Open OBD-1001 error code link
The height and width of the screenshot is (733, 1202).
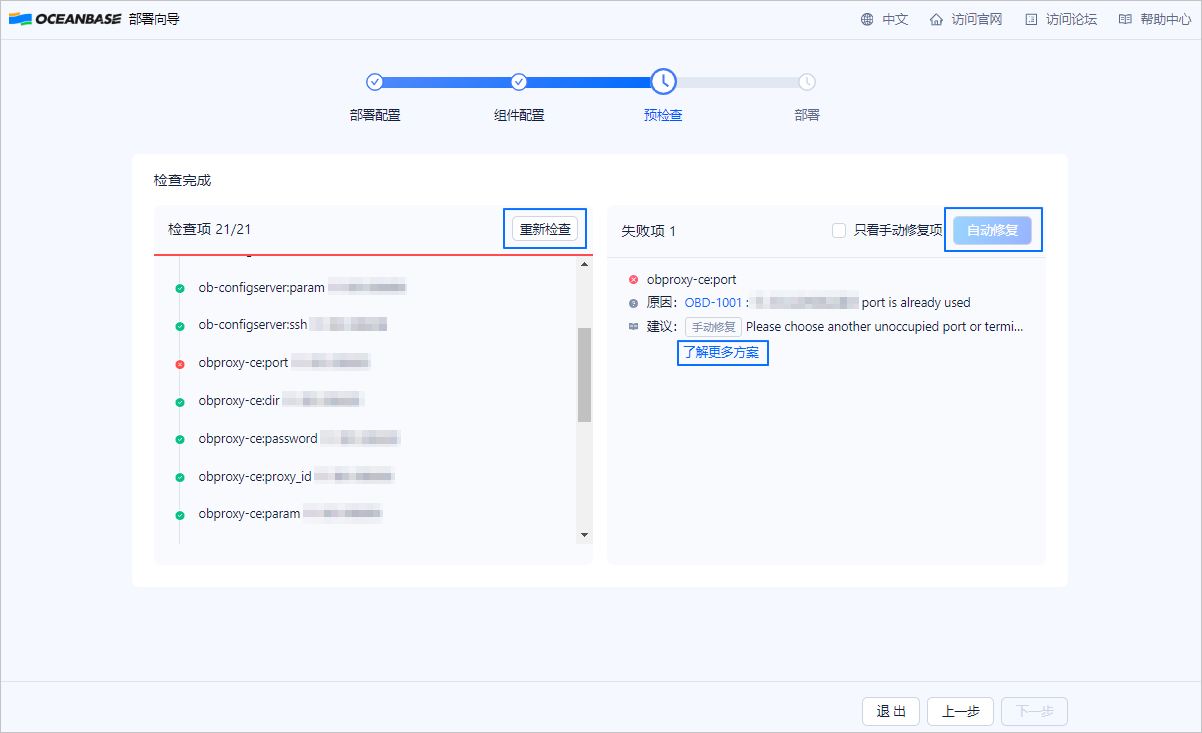click(713, 302)
